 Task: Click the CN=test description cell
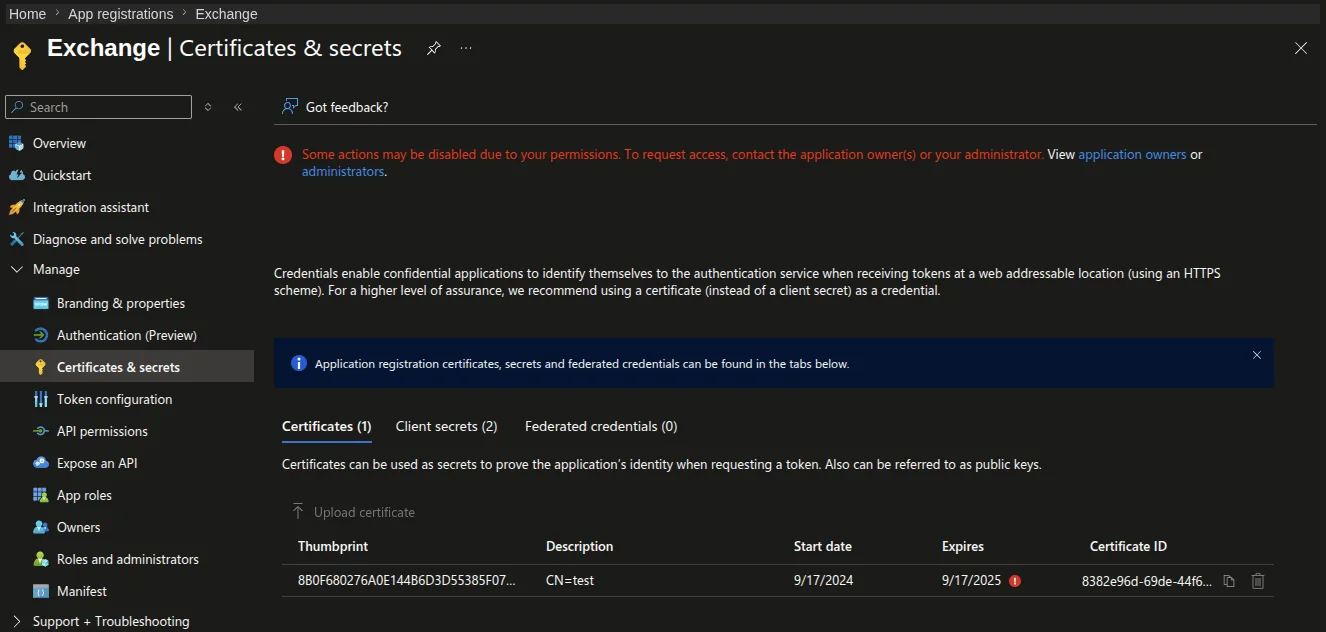[570, 581]
